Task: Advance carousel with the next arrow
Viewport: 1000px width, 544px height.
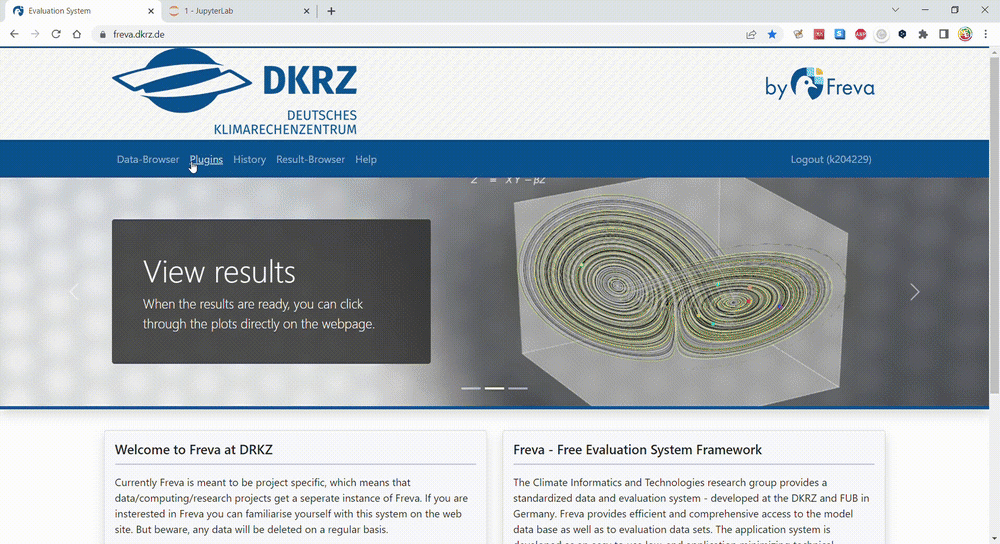Action: coord(914,292)
